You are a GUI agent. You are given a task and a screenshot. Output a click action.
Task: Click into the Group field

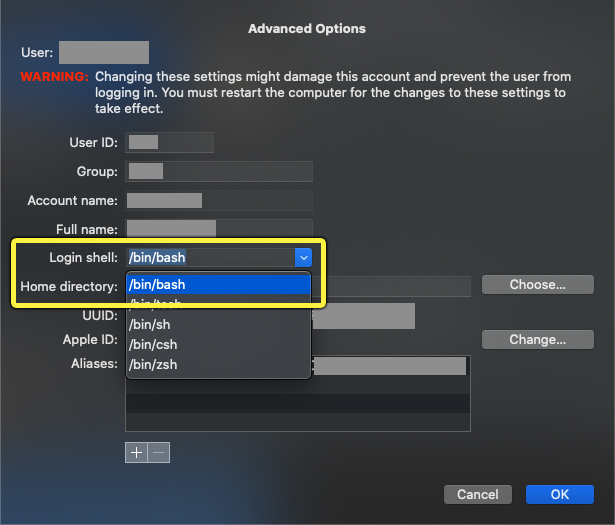coord(219,171)
